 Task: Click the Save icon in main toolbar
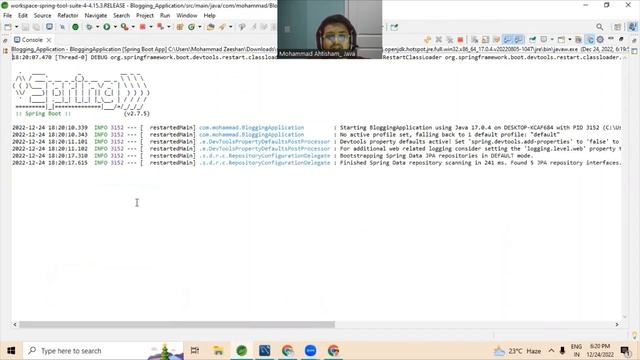[25, 27]
